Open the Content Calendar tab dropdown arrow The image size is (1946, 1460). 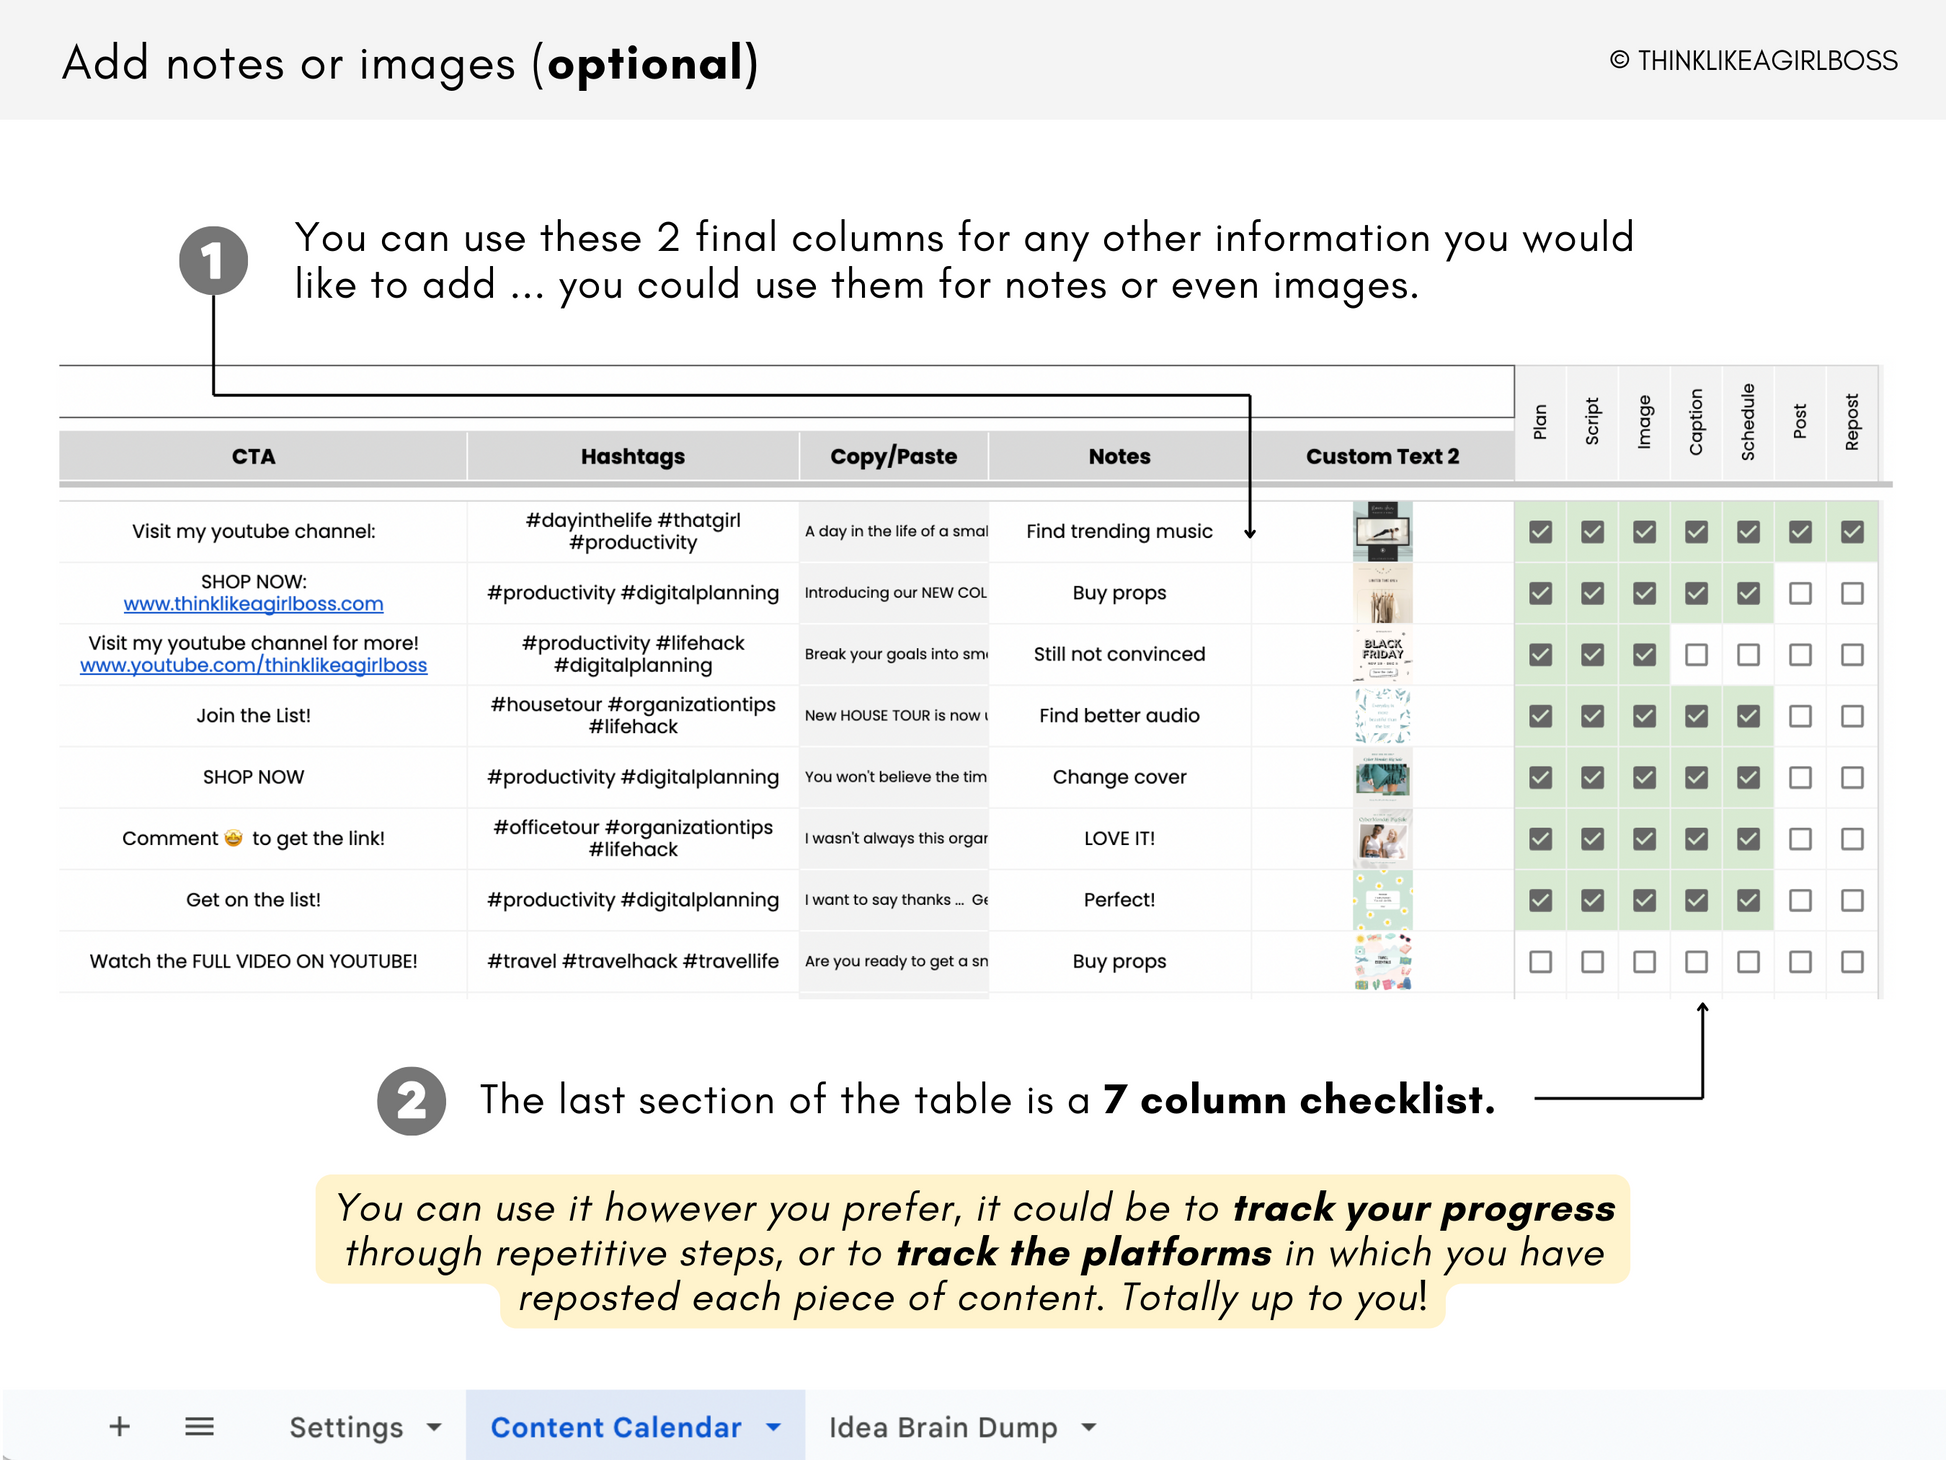click(x=773, y=1427)
